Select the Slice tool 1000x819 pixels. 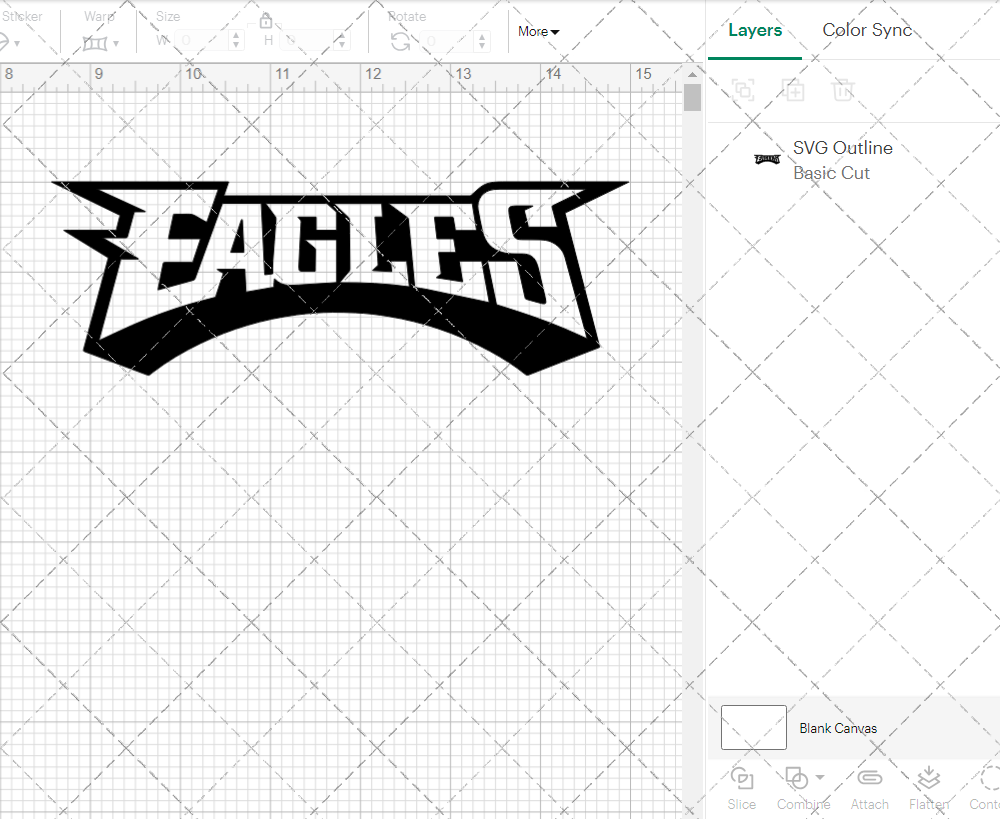(x=741, y=788)
